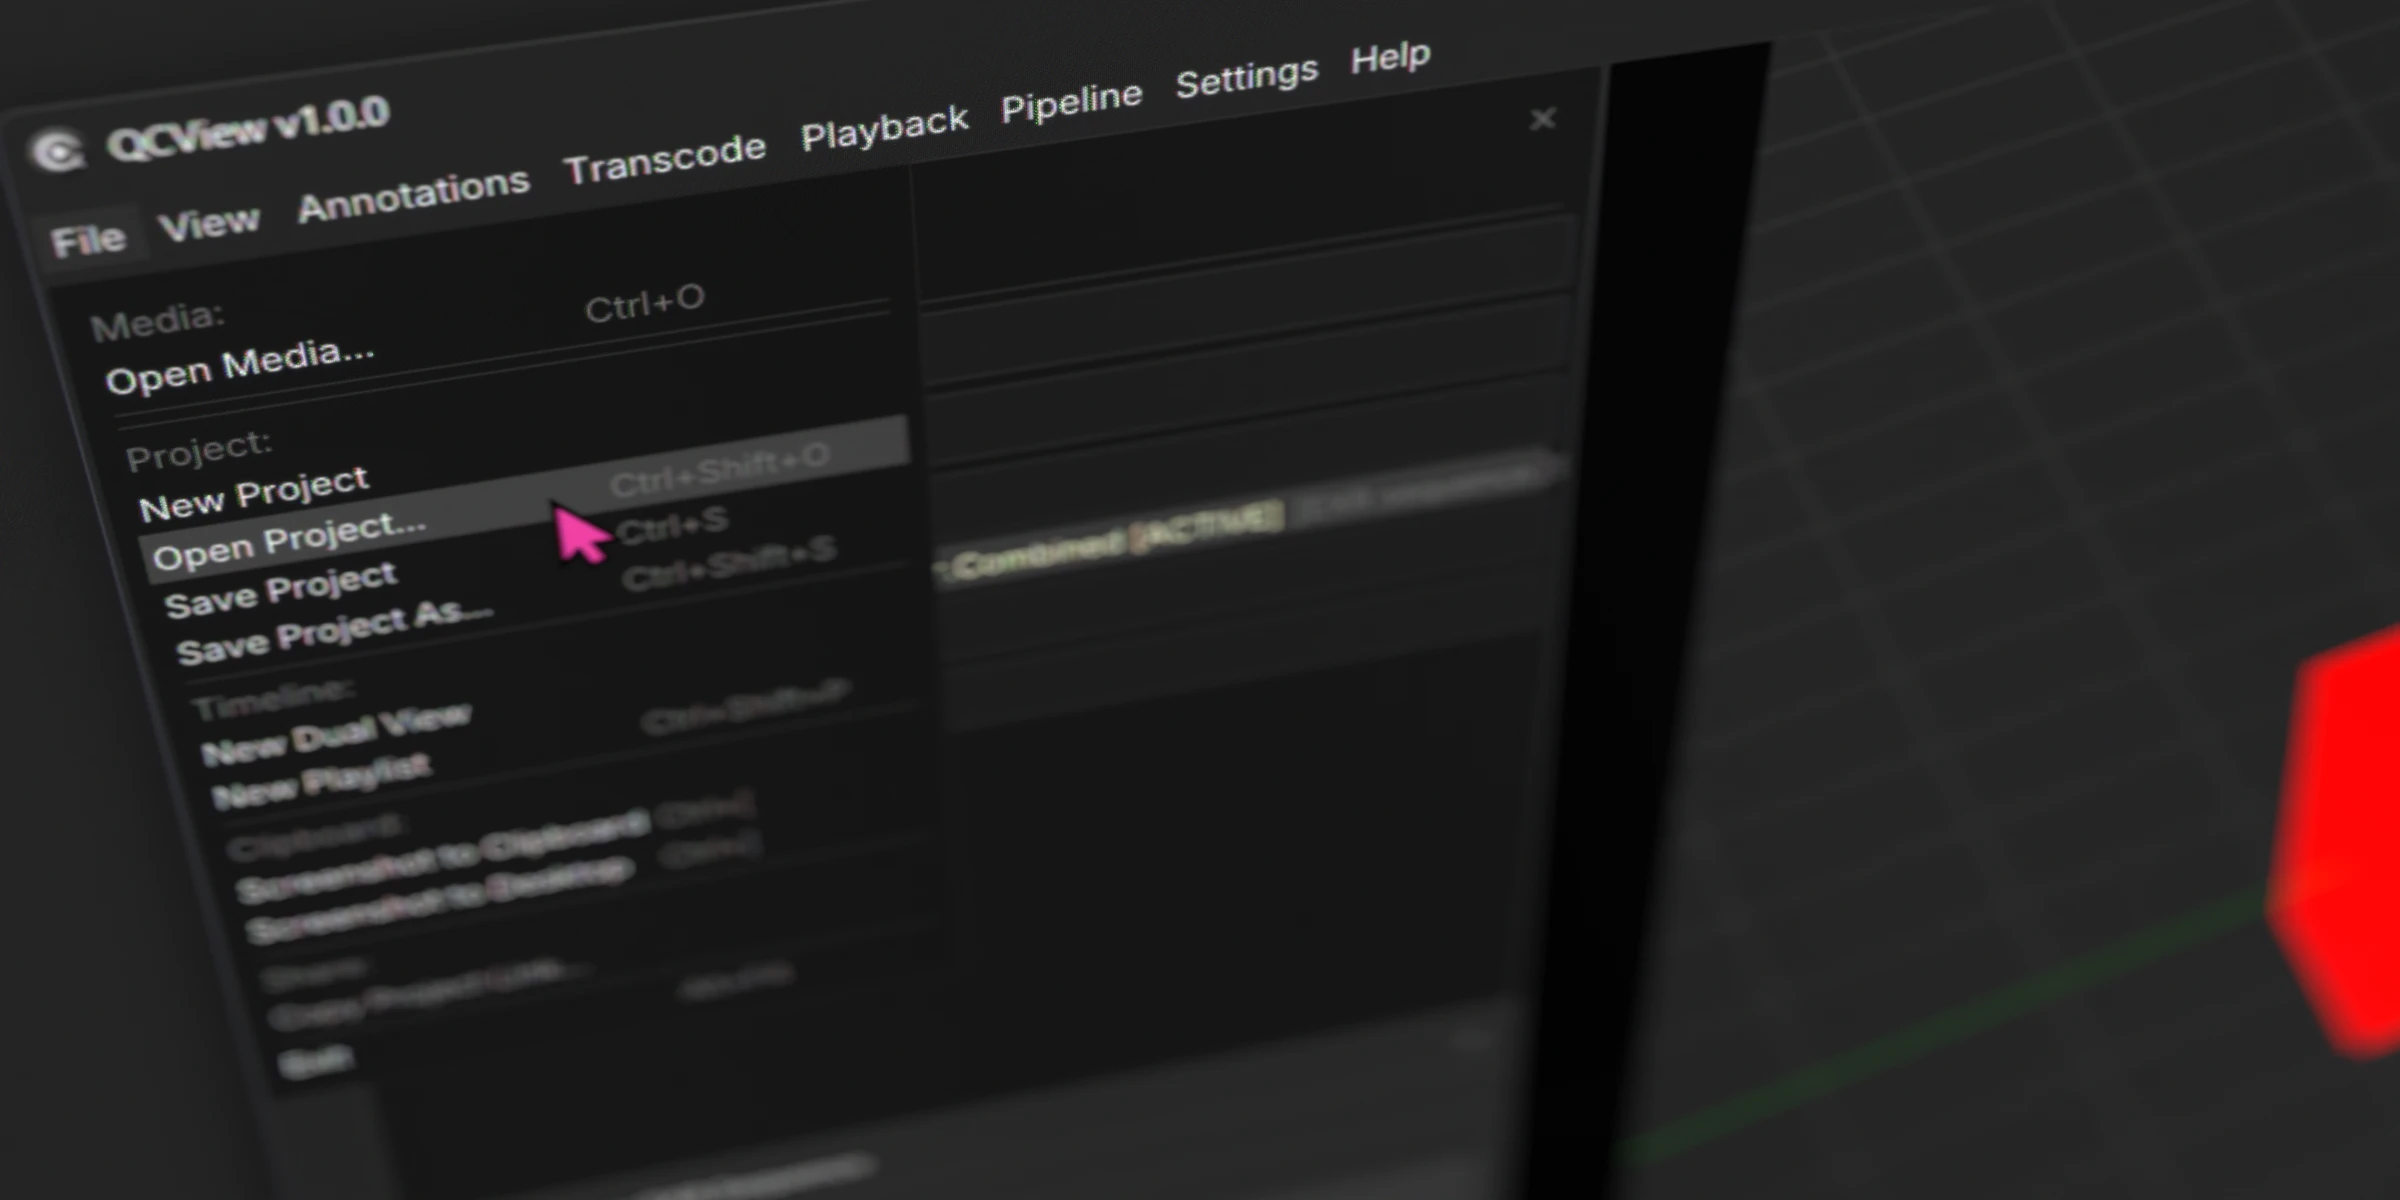
Task: Open the Annotations menu
Action: pyautogui.click(x=415, y=190)
